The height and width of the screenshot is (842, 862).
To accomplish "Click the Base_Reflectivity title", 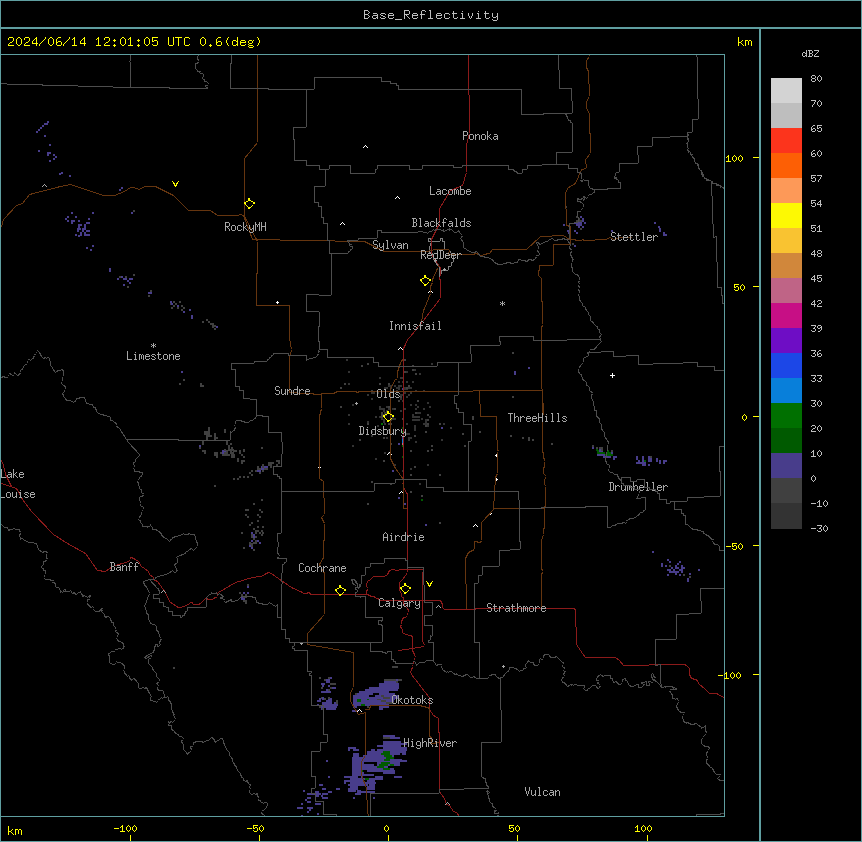I will 431,15.
